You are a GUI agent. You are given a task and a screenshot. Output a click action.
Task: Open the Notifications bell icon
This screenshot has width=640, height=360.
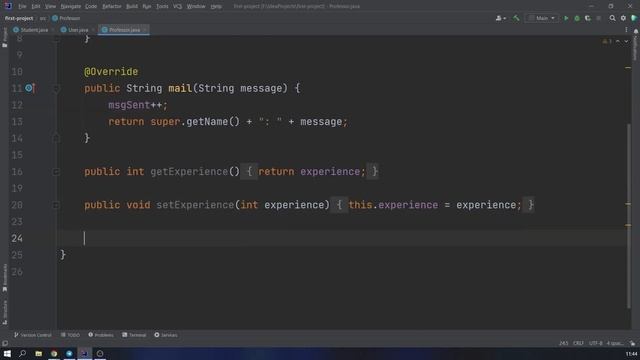pyautogui.click(x=636, y=31)
